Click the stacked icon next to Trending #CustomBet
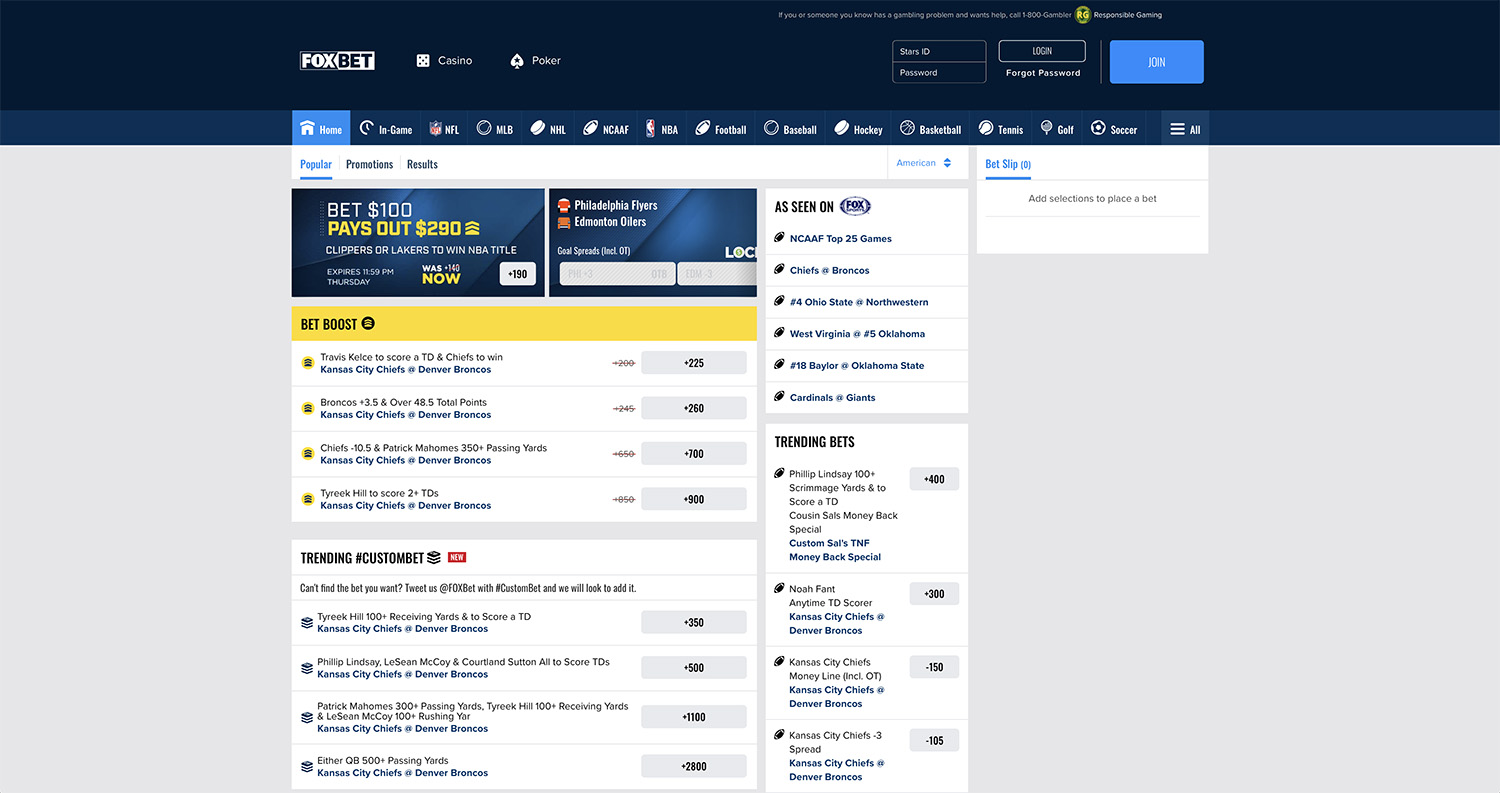Screen dimensions: 1500x793 point(434,557)
